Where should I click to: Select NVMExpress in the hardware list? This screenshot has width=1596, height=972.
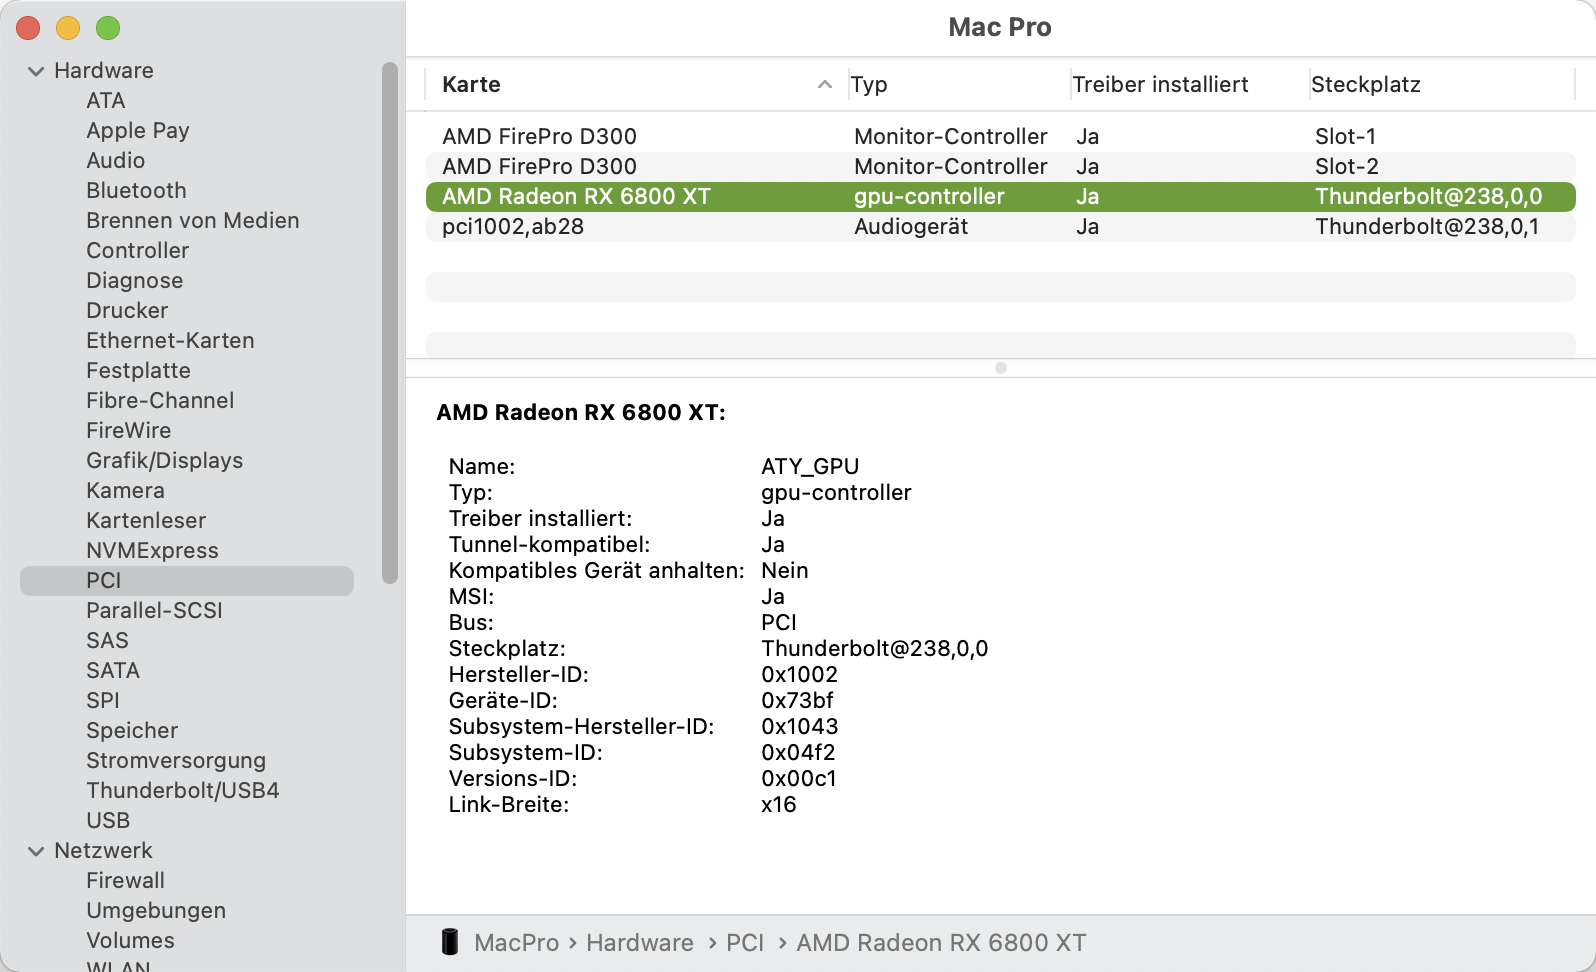[x=152, y=551]
